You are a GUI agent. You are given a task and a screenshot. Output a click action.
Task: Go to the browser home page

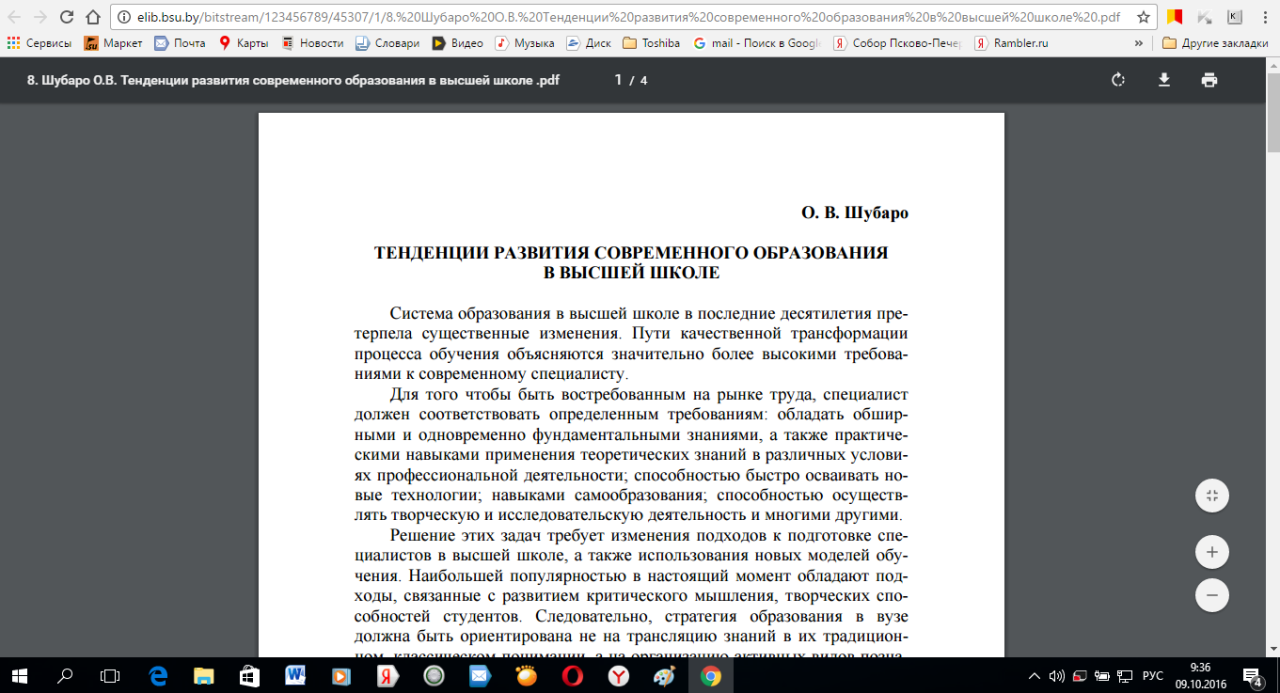pos(92,17)
